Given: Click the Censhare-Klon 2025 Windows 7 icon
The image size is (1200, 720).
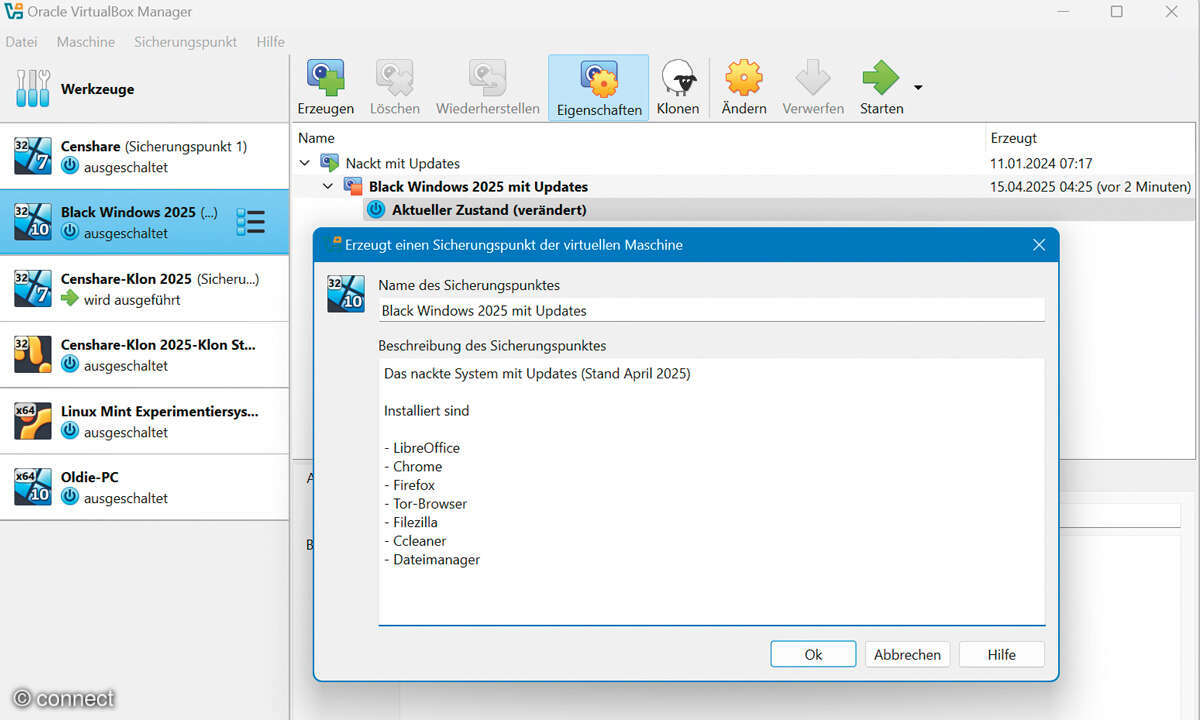Looking at the screenshot, I should coord(33,288).
